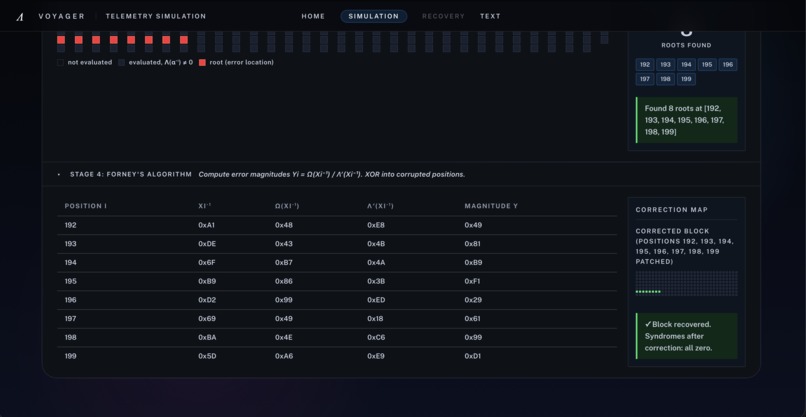806x417 pixels.
Task: Select table row for position 195
Action: pos(337,281)
